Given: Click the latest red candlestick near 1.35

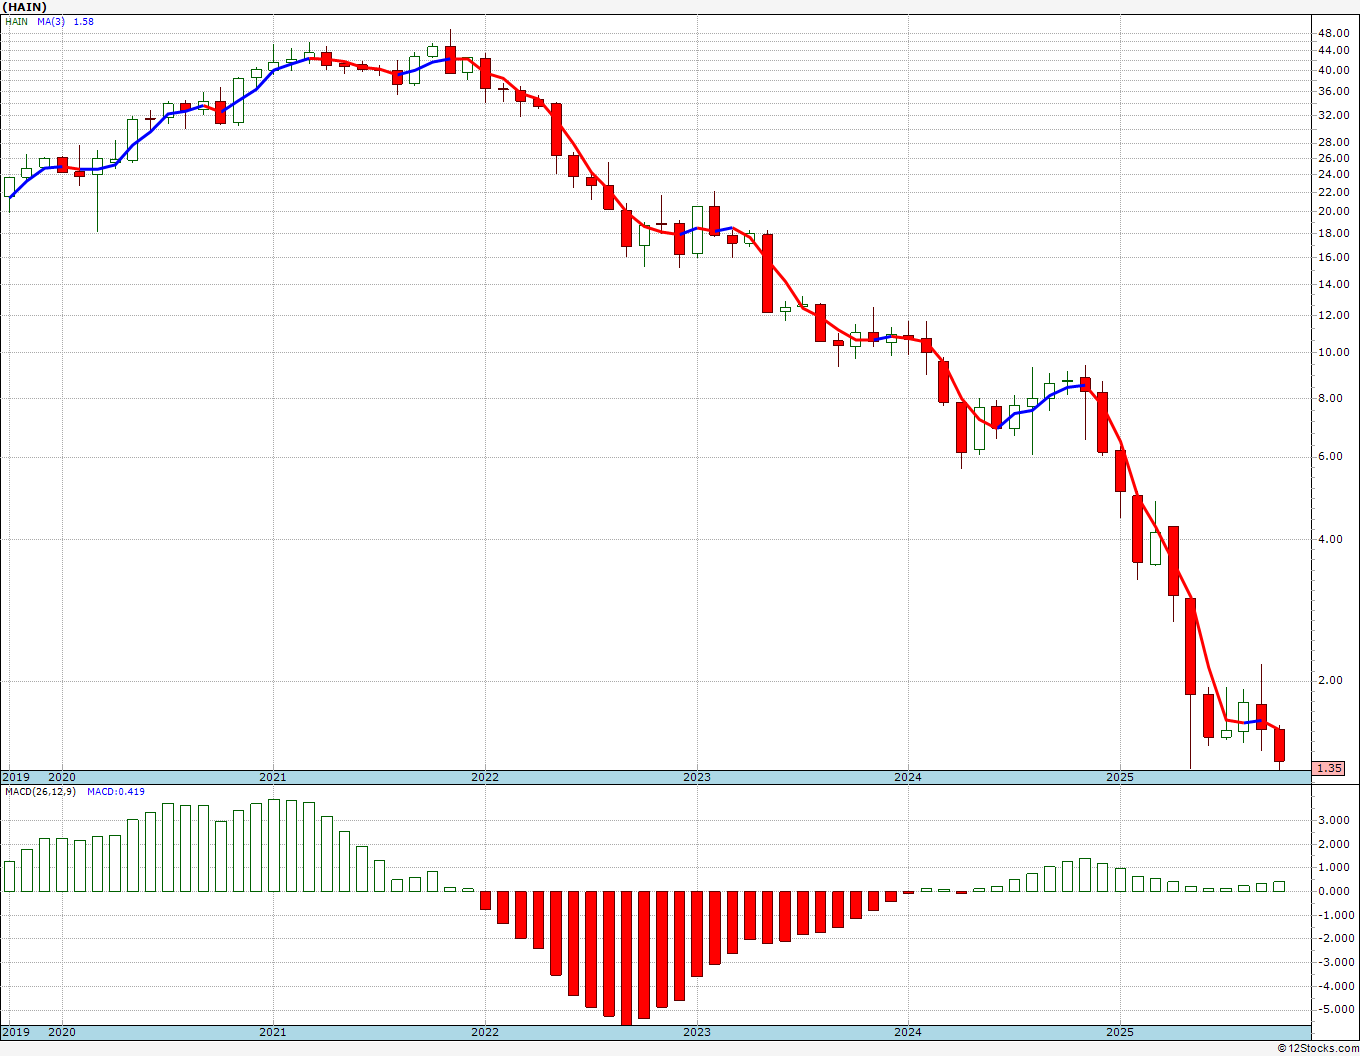Looking at the screenshot, I should point(1279,746).
